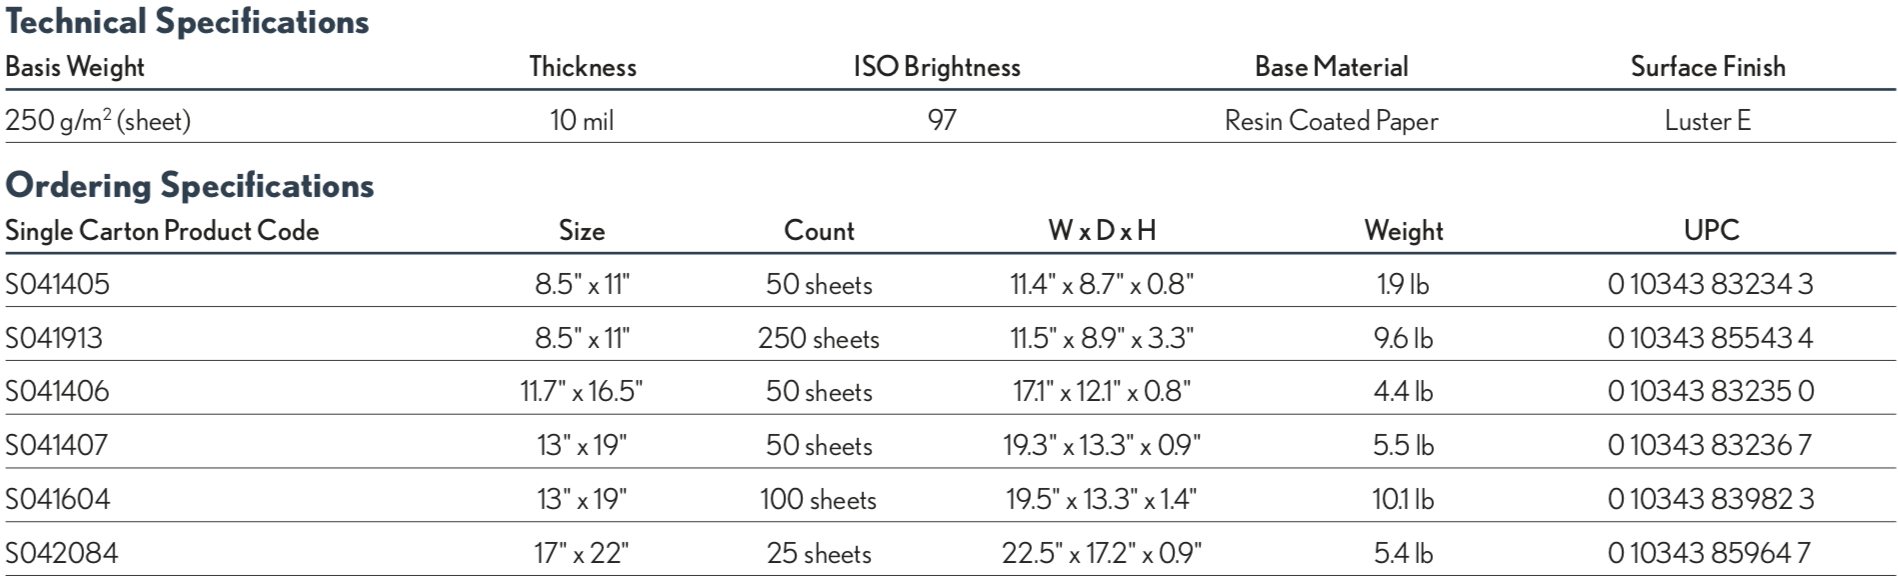Click the 10.1 lb weight cell
The image size is (1898, 584).
(x=1403, y=499)
